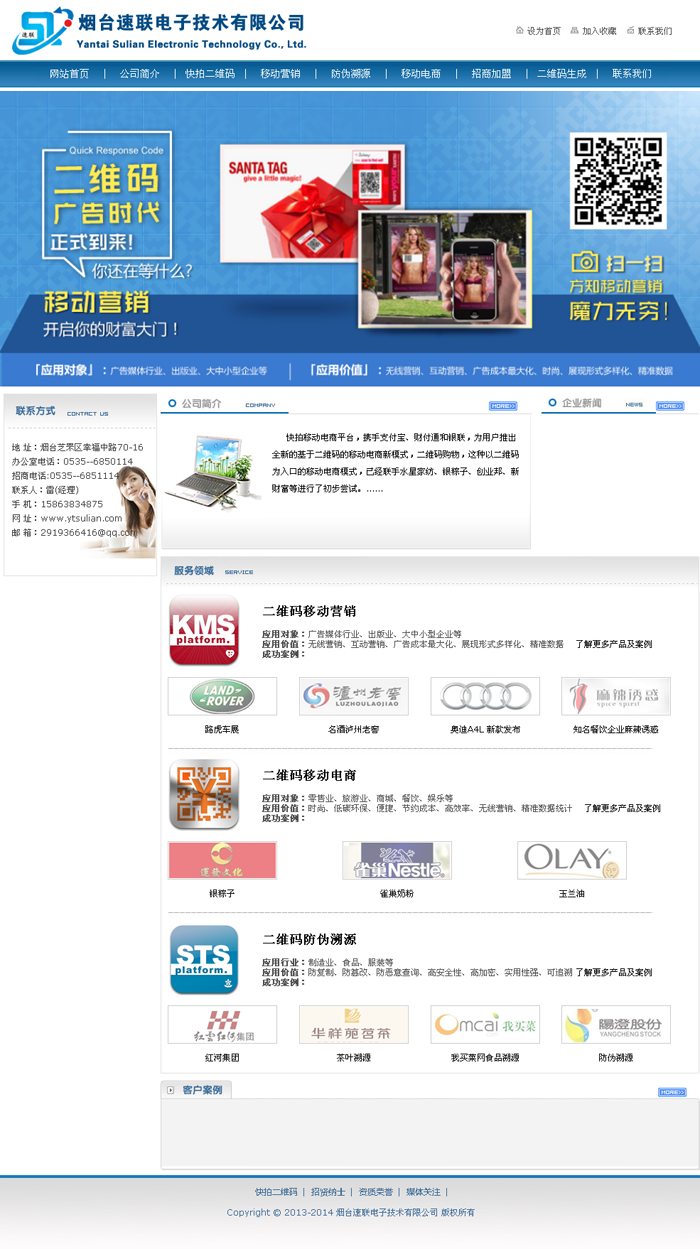Click the Sulian company logo

pyautogui.click(x=43, y=30)
